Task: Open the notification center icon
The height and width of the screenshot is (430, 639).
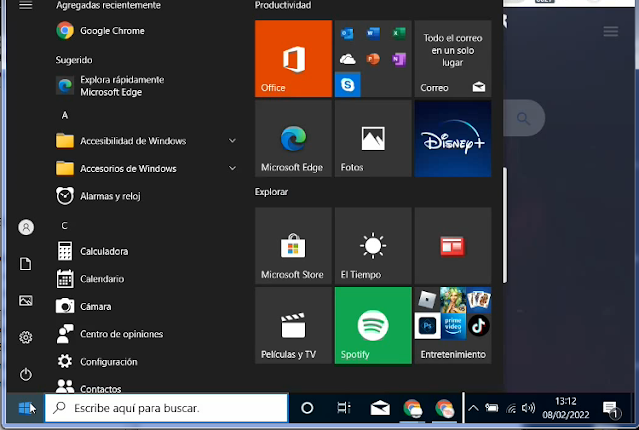Action: point(610,408)
